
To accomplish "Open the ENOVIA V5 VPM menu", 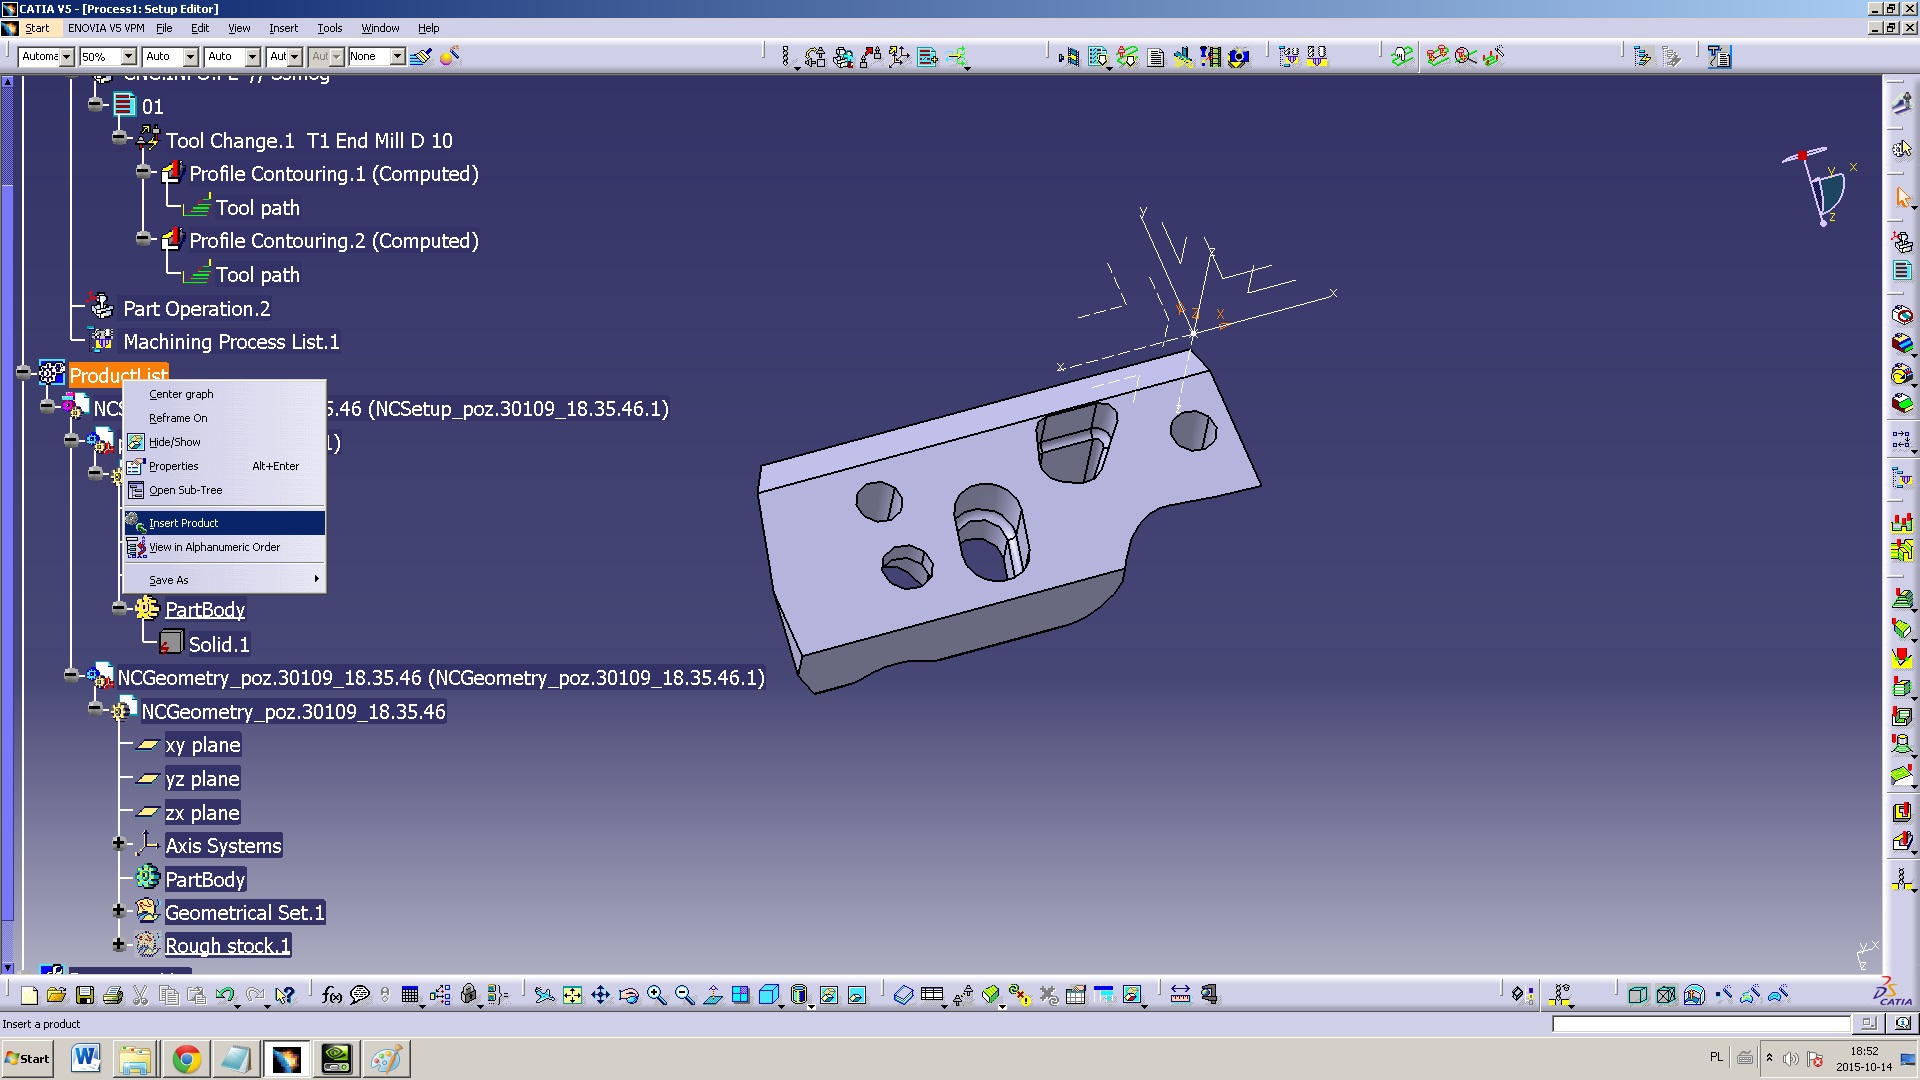I will [x=106, y=28].
